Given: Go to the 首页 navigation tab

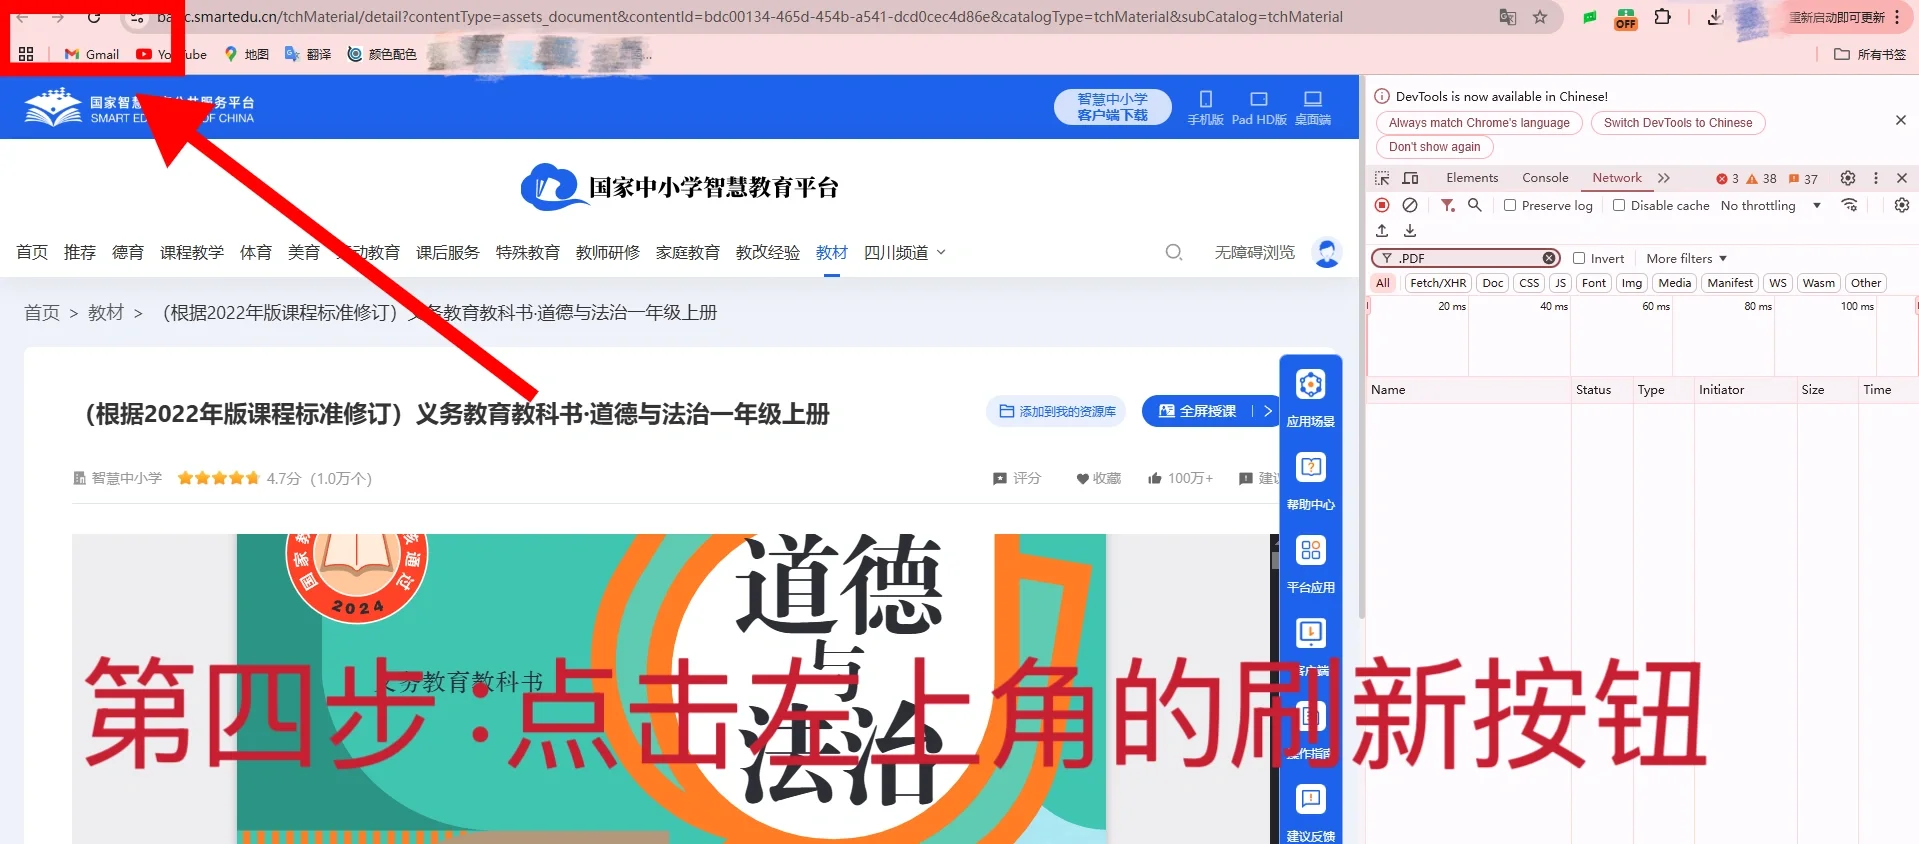Looking at the screenshot, I should tap(32, 252).
